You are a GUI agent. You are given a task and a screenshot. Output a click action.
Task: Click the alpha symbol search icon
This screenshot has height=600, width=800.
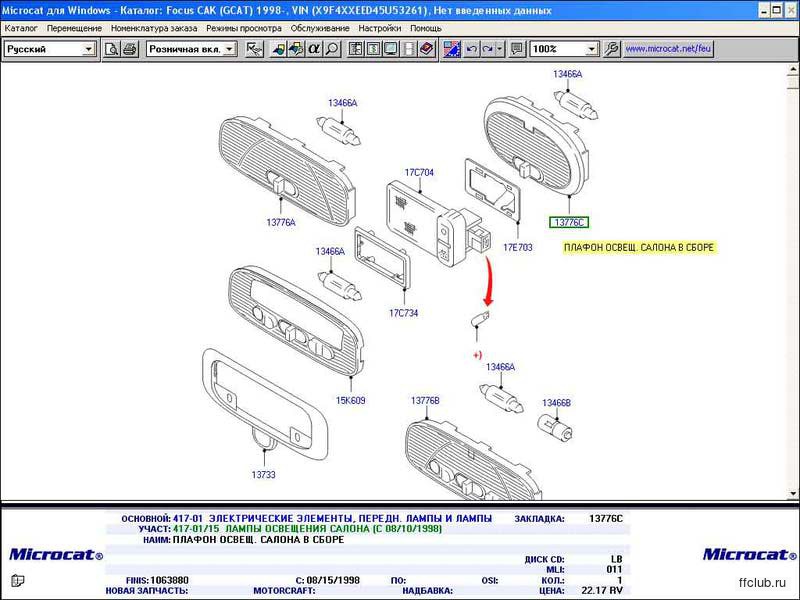(x=314, y=49)
